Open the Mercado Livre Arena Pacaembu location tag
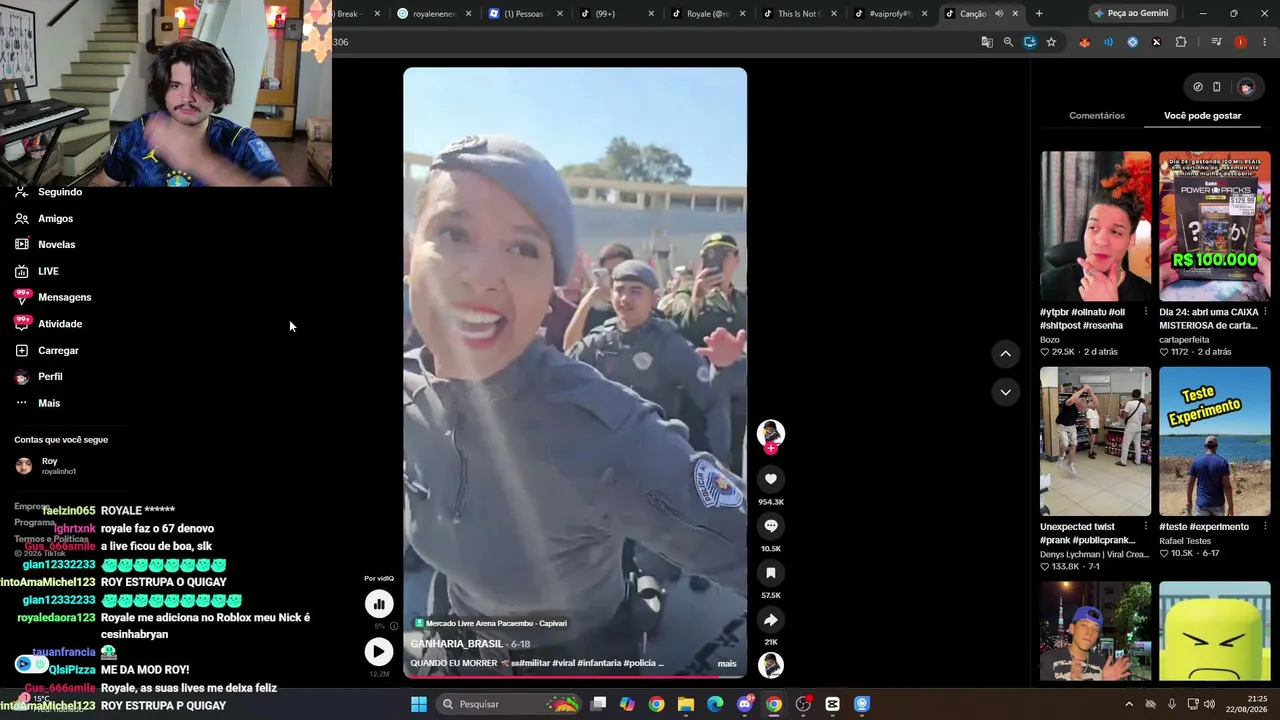 (490, 623)
